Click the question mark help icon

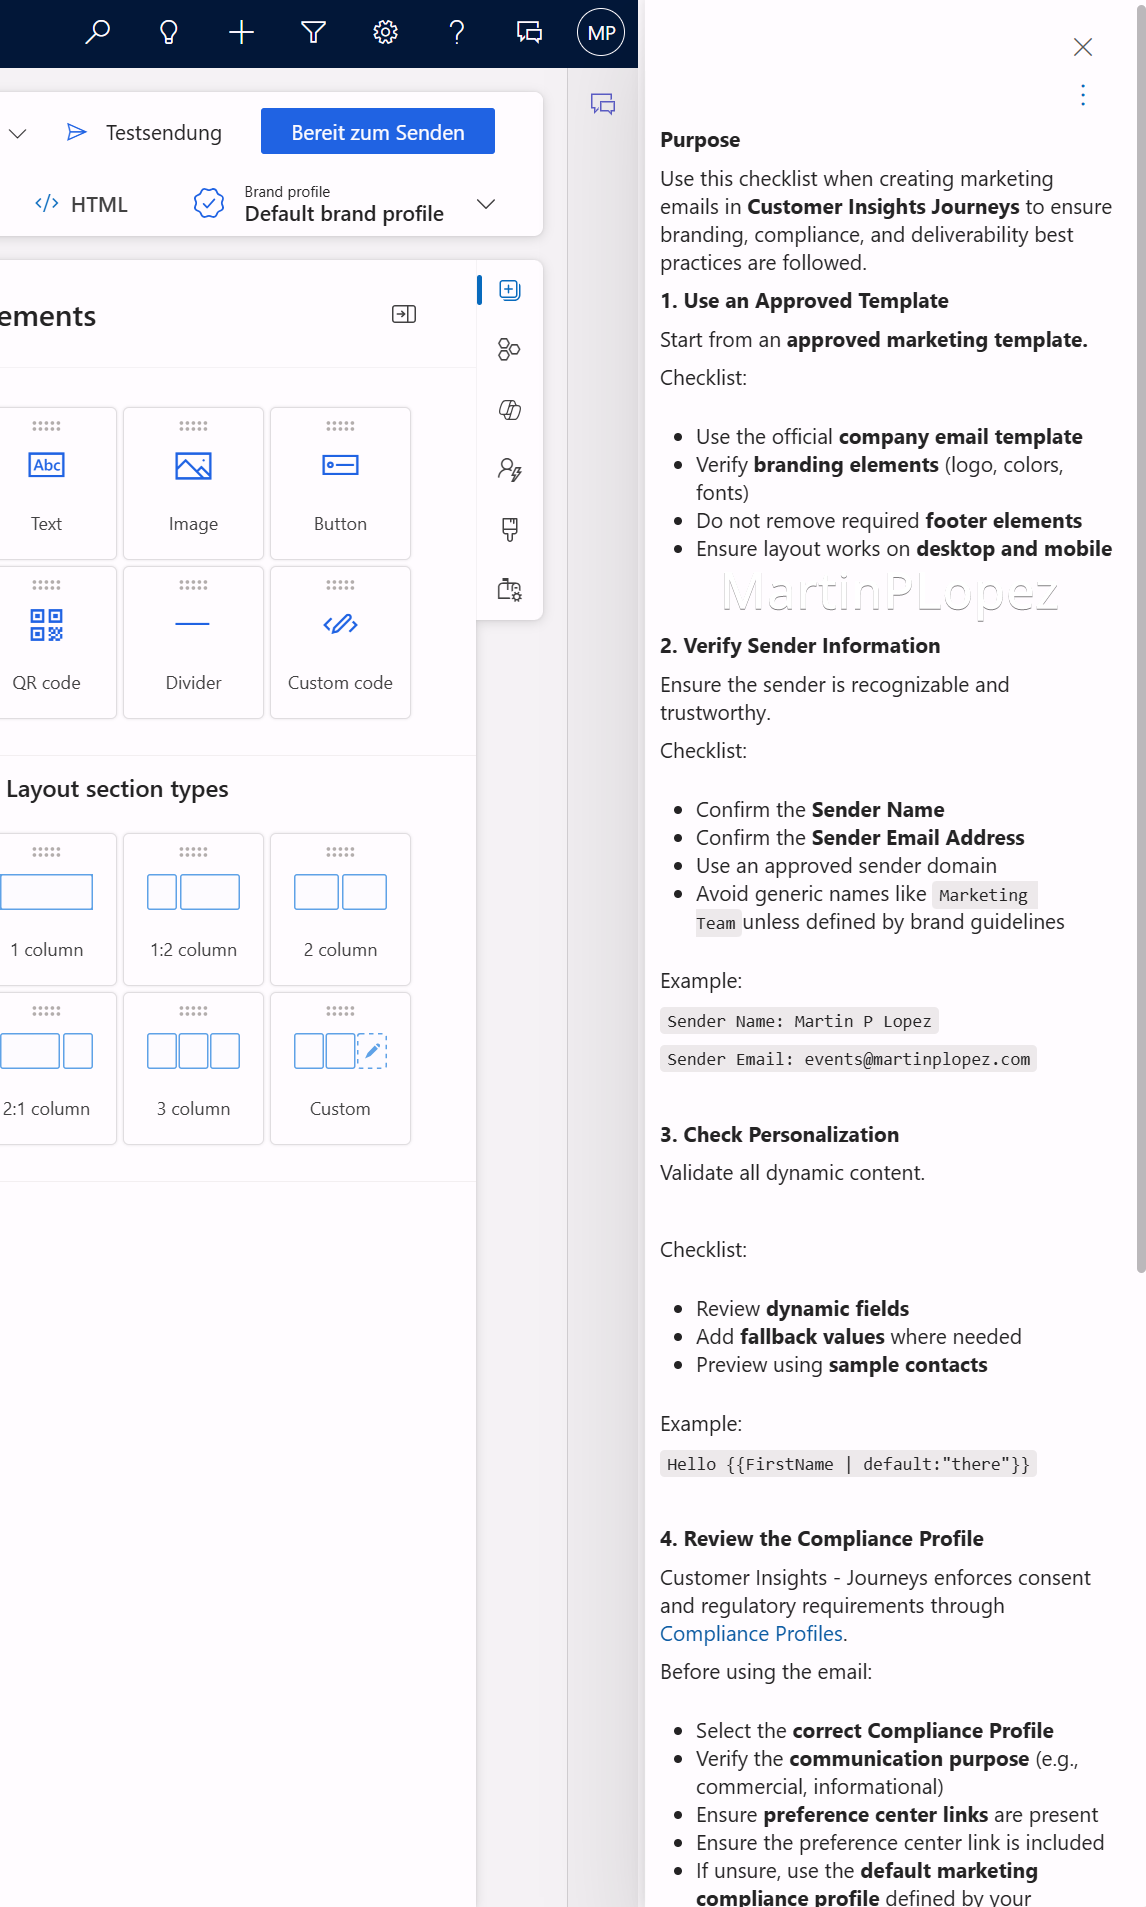click(457, 33)
